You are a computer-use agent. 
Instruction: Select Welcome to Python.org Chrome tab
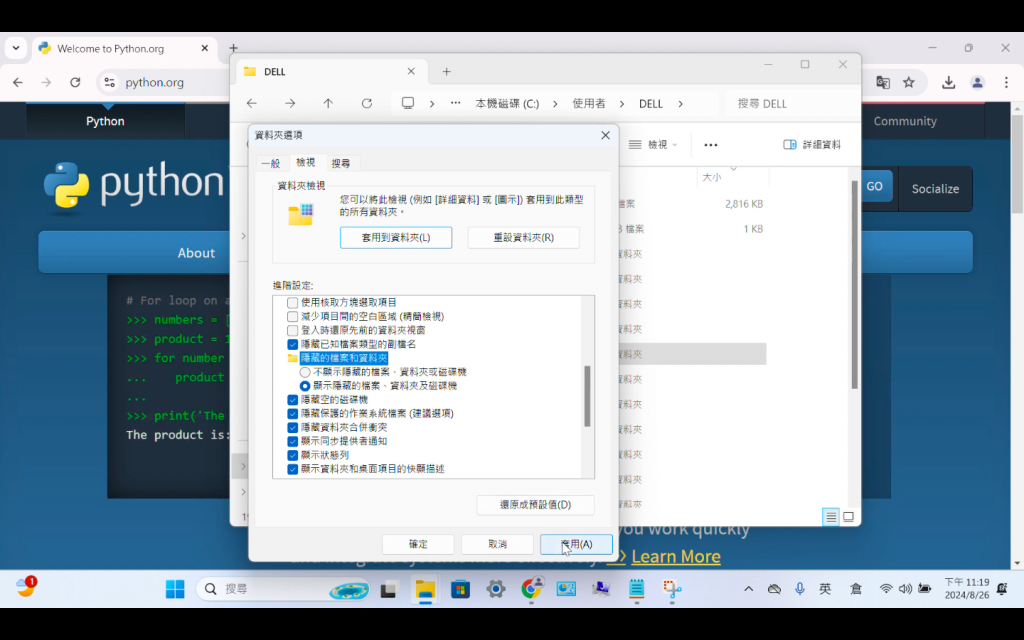[124, 48]
